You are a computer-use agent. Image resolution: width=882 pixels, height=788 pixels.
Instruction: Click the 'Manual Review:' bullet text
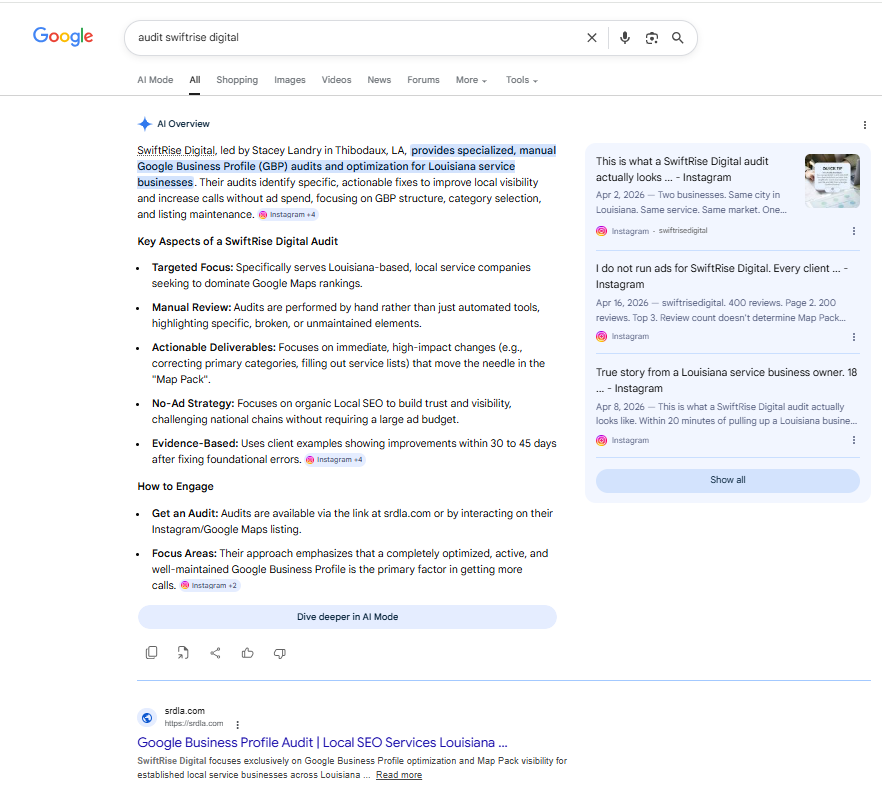tap(191, 308)
